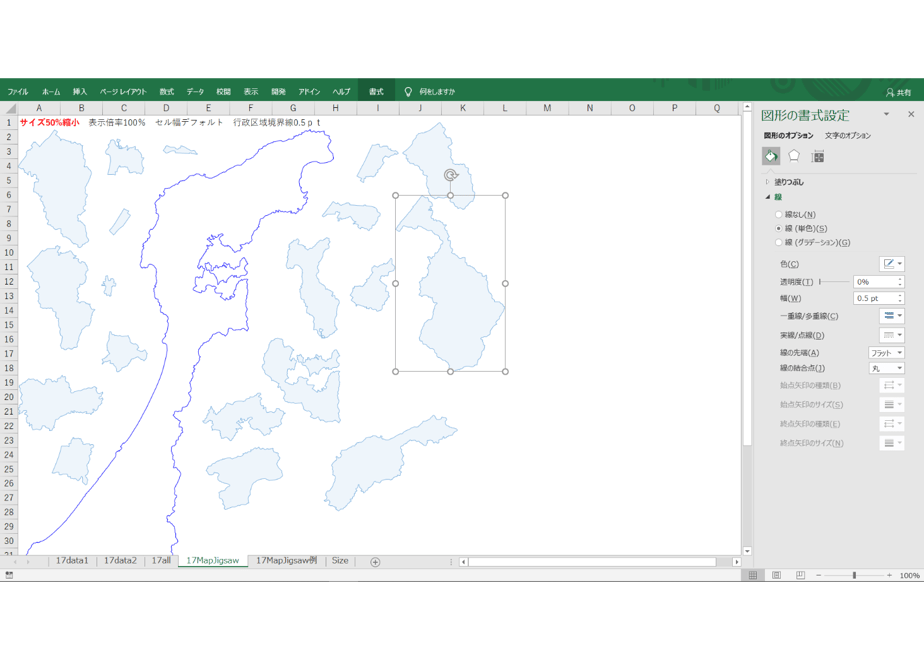Image resolution: width=924 pixels, height=660 pixels.
Task: Open the 書式 ribbon tab
Action: pyautogui.click(x=376, y=91)
